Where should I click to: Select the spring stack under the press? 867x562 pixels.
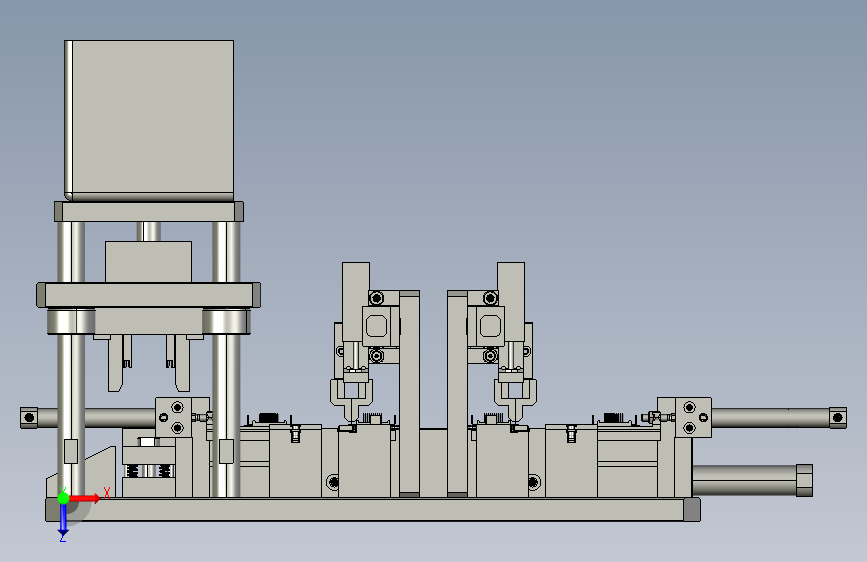tap(148, 471)
